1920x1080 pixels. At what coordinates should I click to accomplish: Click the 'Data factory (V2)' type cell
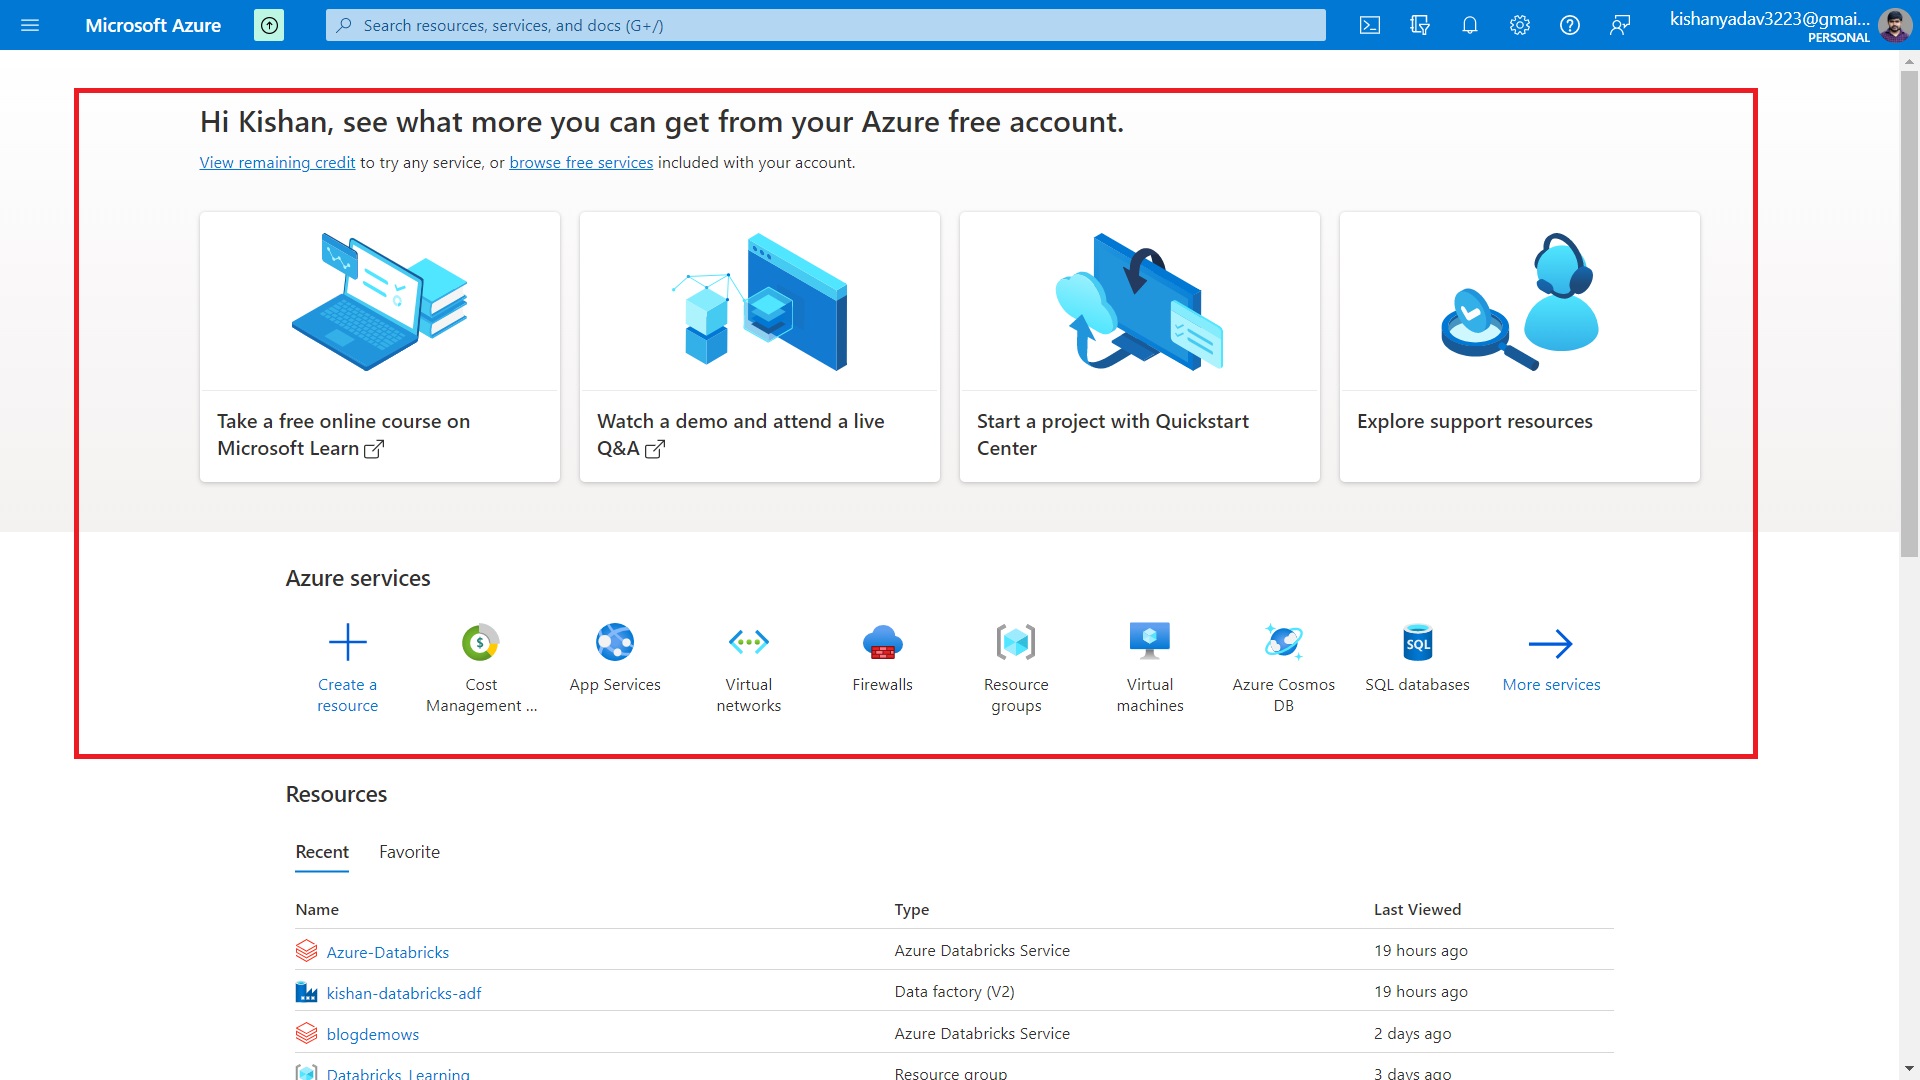954,992
